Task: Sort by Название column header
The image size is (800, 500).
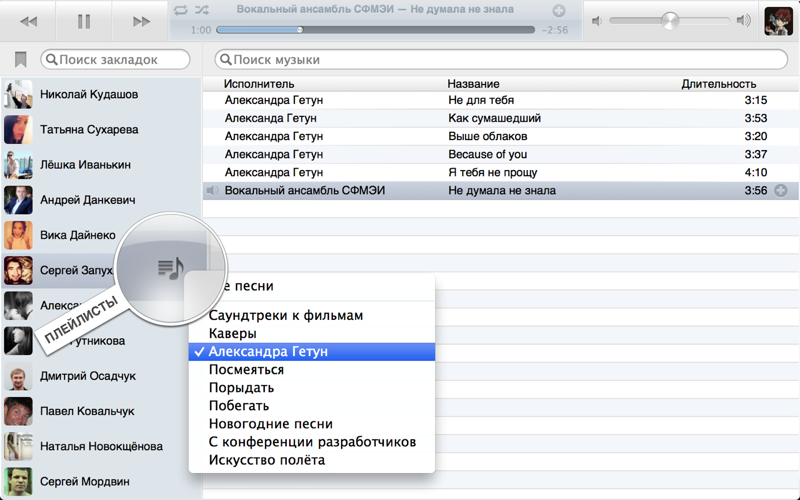Action: click(473, 84)
